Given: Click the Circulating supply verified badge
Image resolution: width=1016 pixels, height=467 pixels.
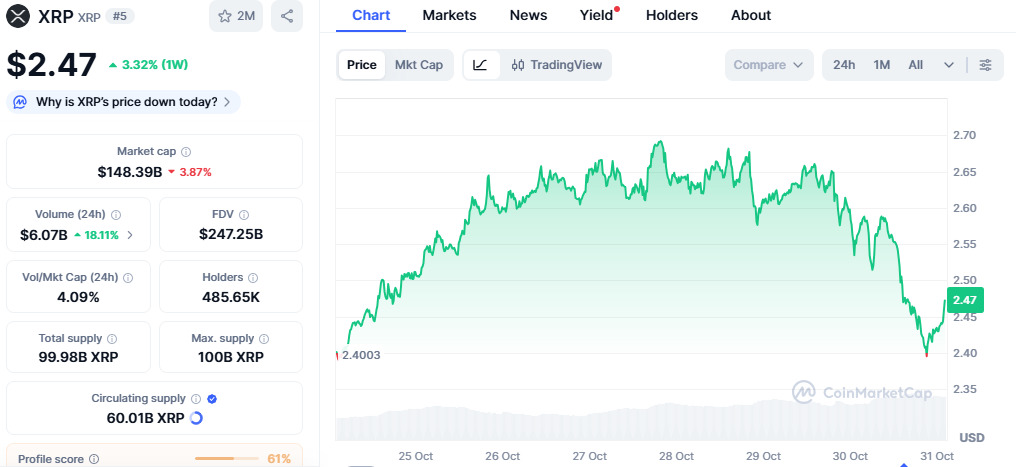Looking at the screenshot, I should 212,399.
